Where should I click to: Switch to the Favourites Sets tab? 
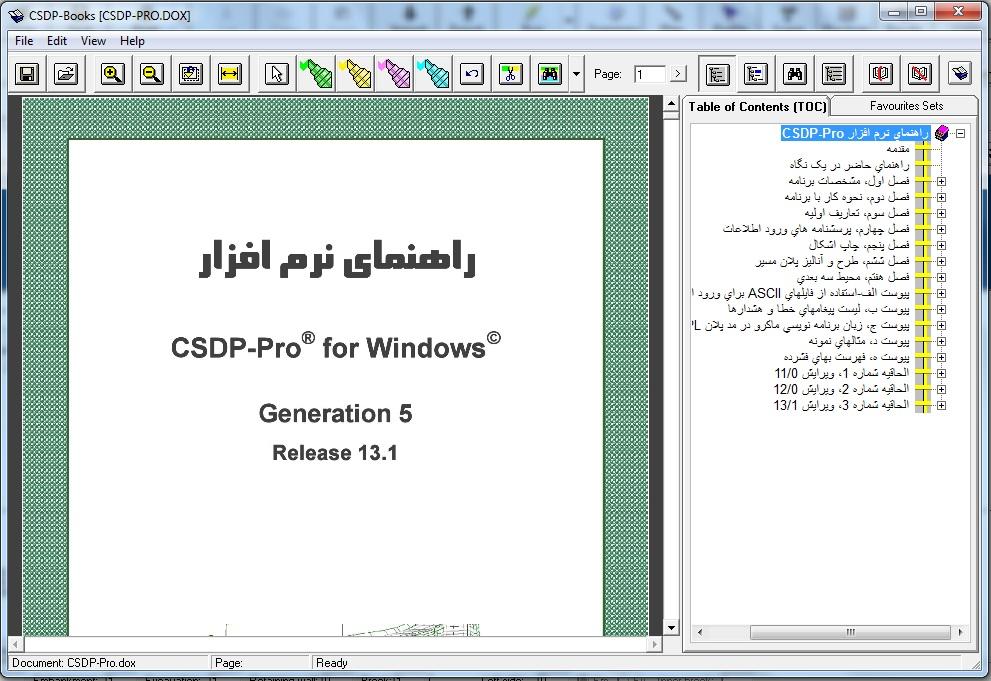(x=906, y=106)
